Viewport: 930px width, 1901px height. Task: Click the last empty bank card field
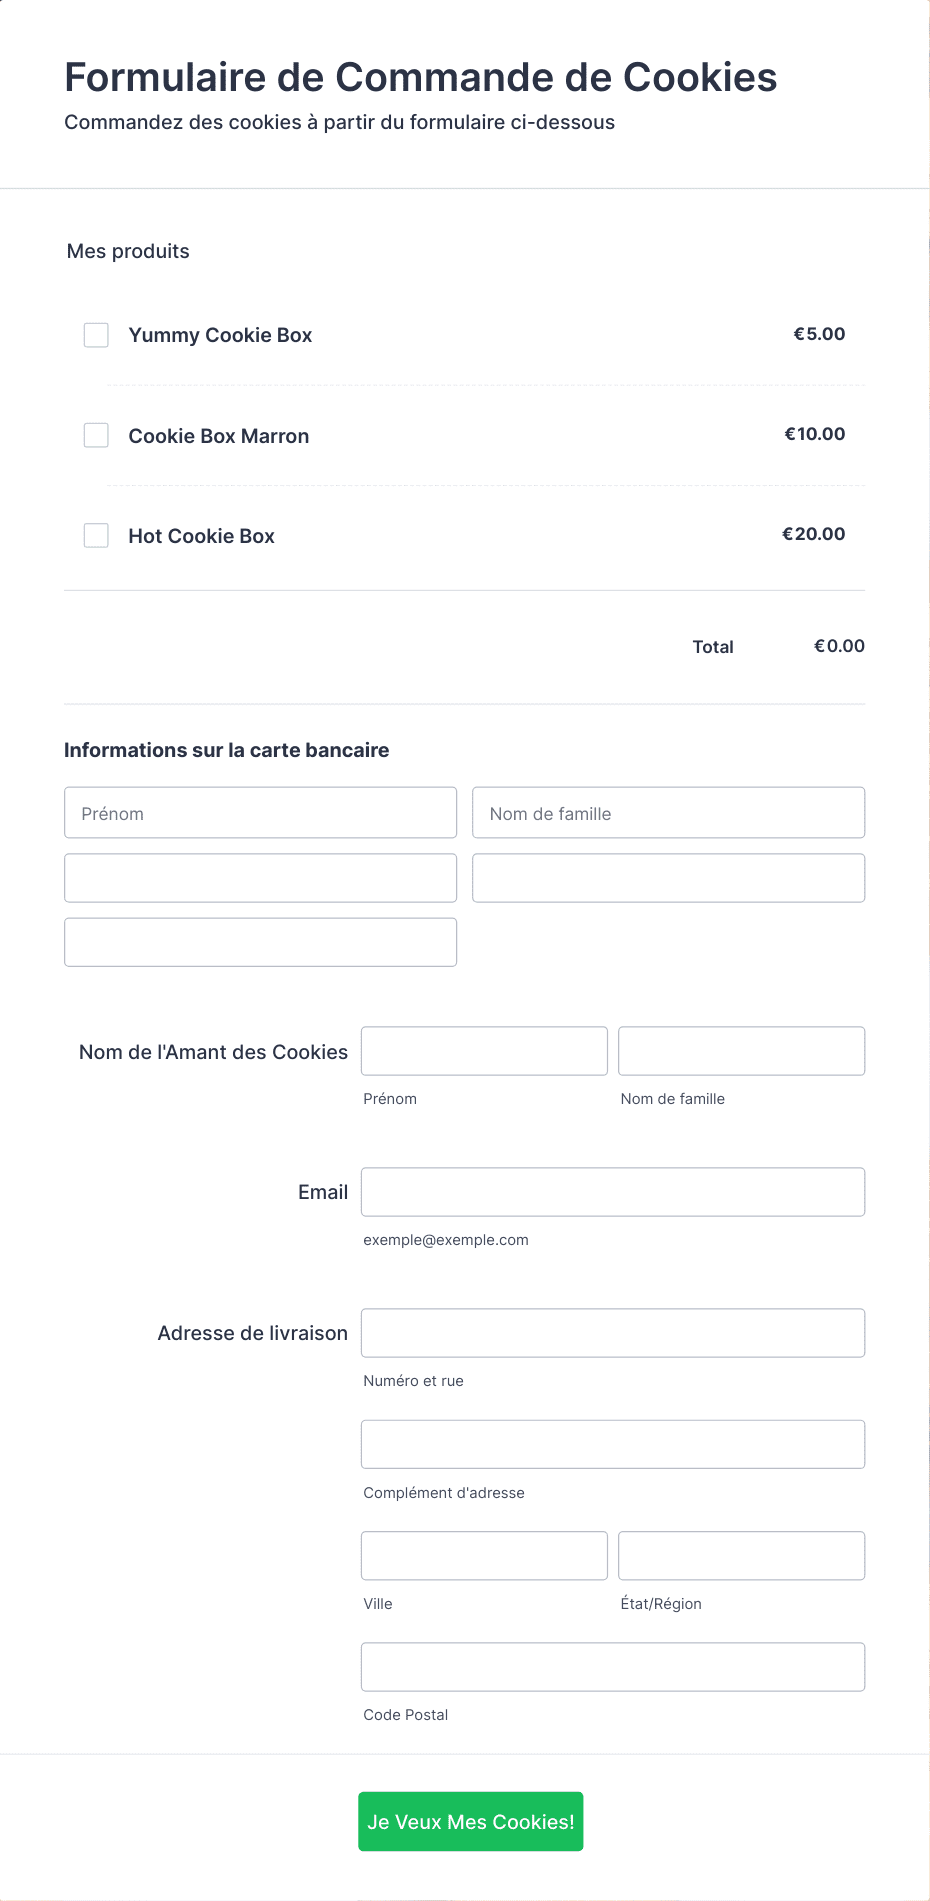click(x=261, y=942)
